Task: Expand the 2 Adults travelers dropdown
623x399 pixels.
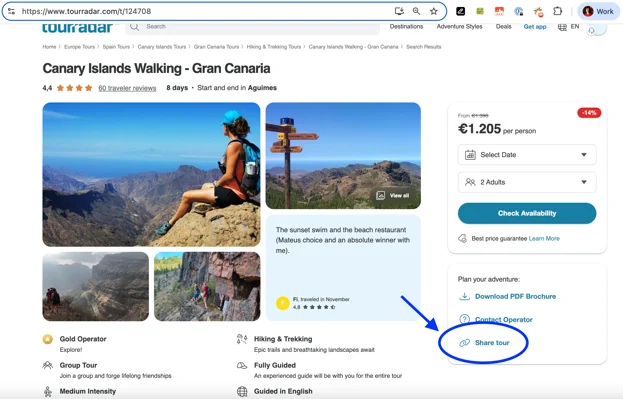Action: (x=527, y=182)
